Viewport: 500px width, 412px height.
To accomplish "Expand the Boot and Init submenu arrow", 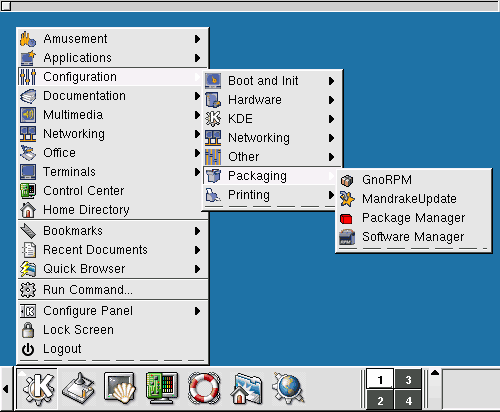I will (x=331, y=81).
